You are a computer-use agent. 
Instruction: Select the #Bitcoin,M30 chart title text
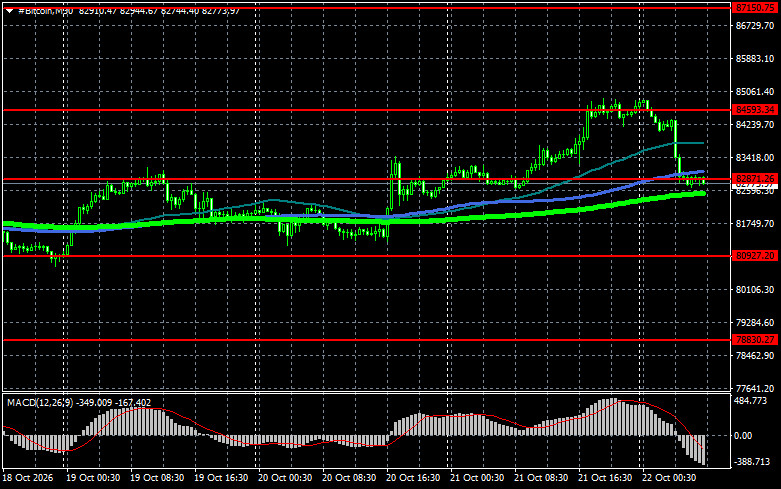(x=46, y=10)
